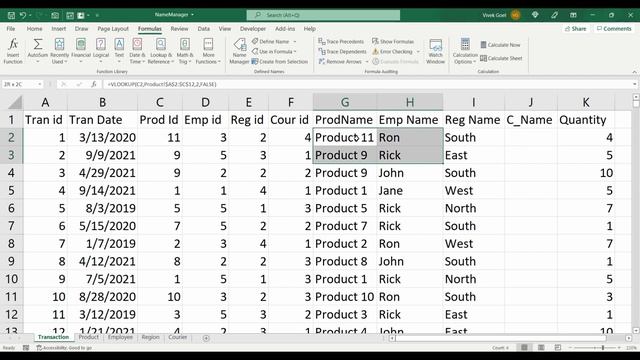Switch to Page Layout view in the status bar
The height and width of the screenshot is (360, 640).
(x=541, y=347)
